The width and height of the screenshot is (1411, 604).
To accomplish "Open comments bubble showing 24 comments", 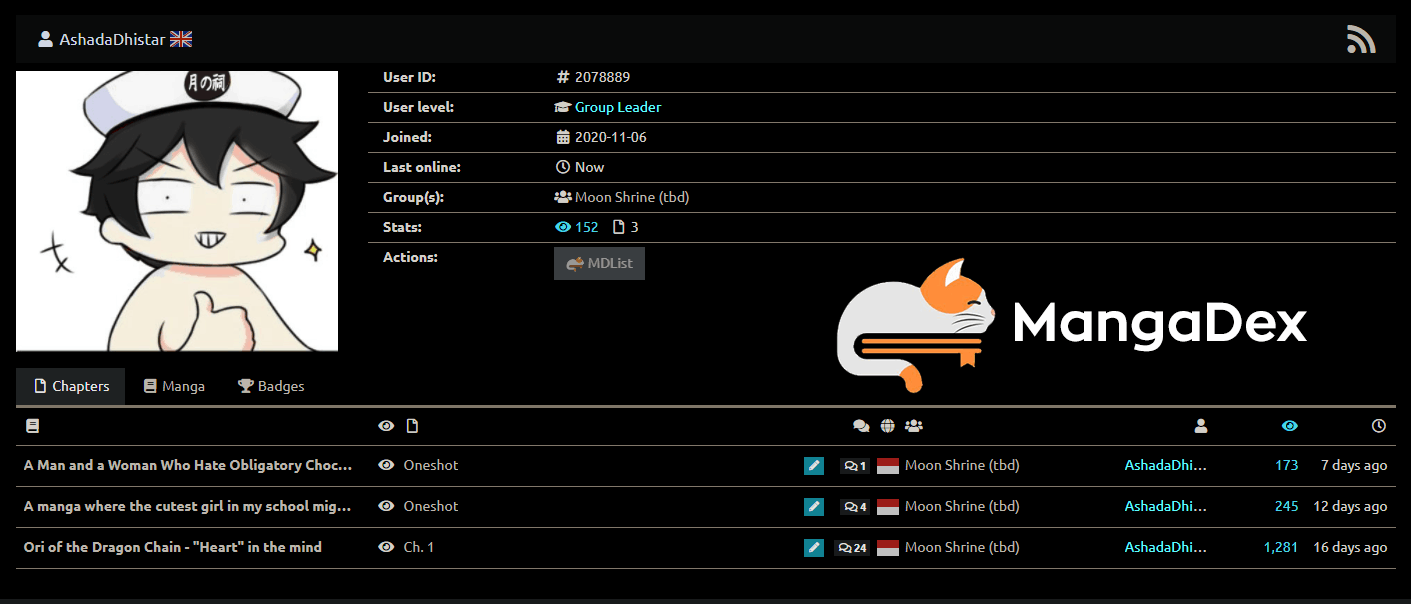I will (x=852, y=548).
